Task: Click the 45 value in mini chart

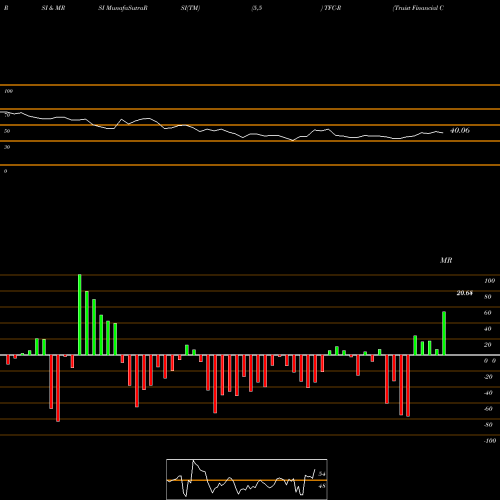Action: pos(322,486)
